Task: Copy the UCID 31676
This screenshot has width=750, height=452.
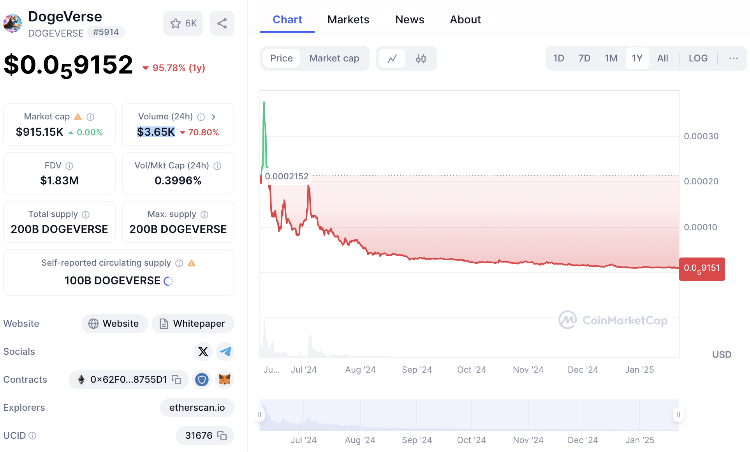Action: tap(222, 436)
